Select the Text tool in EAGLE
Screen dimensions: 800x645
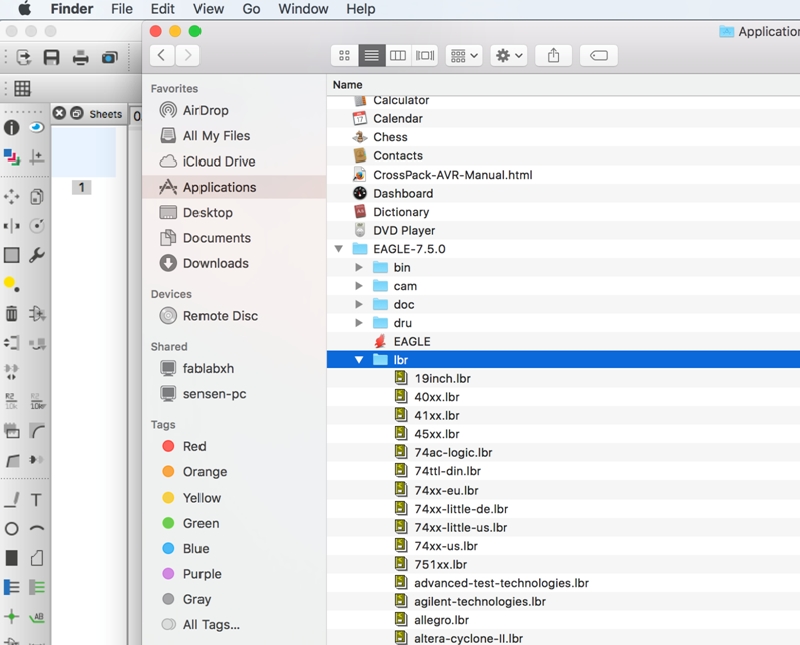[x=36, y=500]
